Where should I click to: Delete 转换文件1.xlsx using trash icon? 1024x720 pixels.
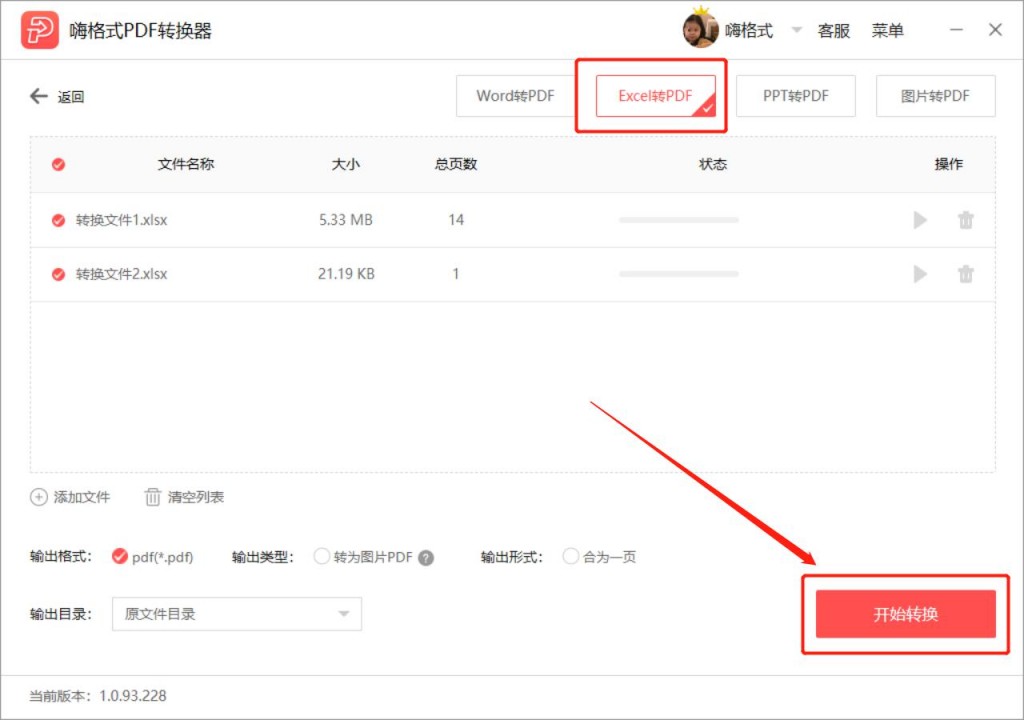click(x=966, y=220)
